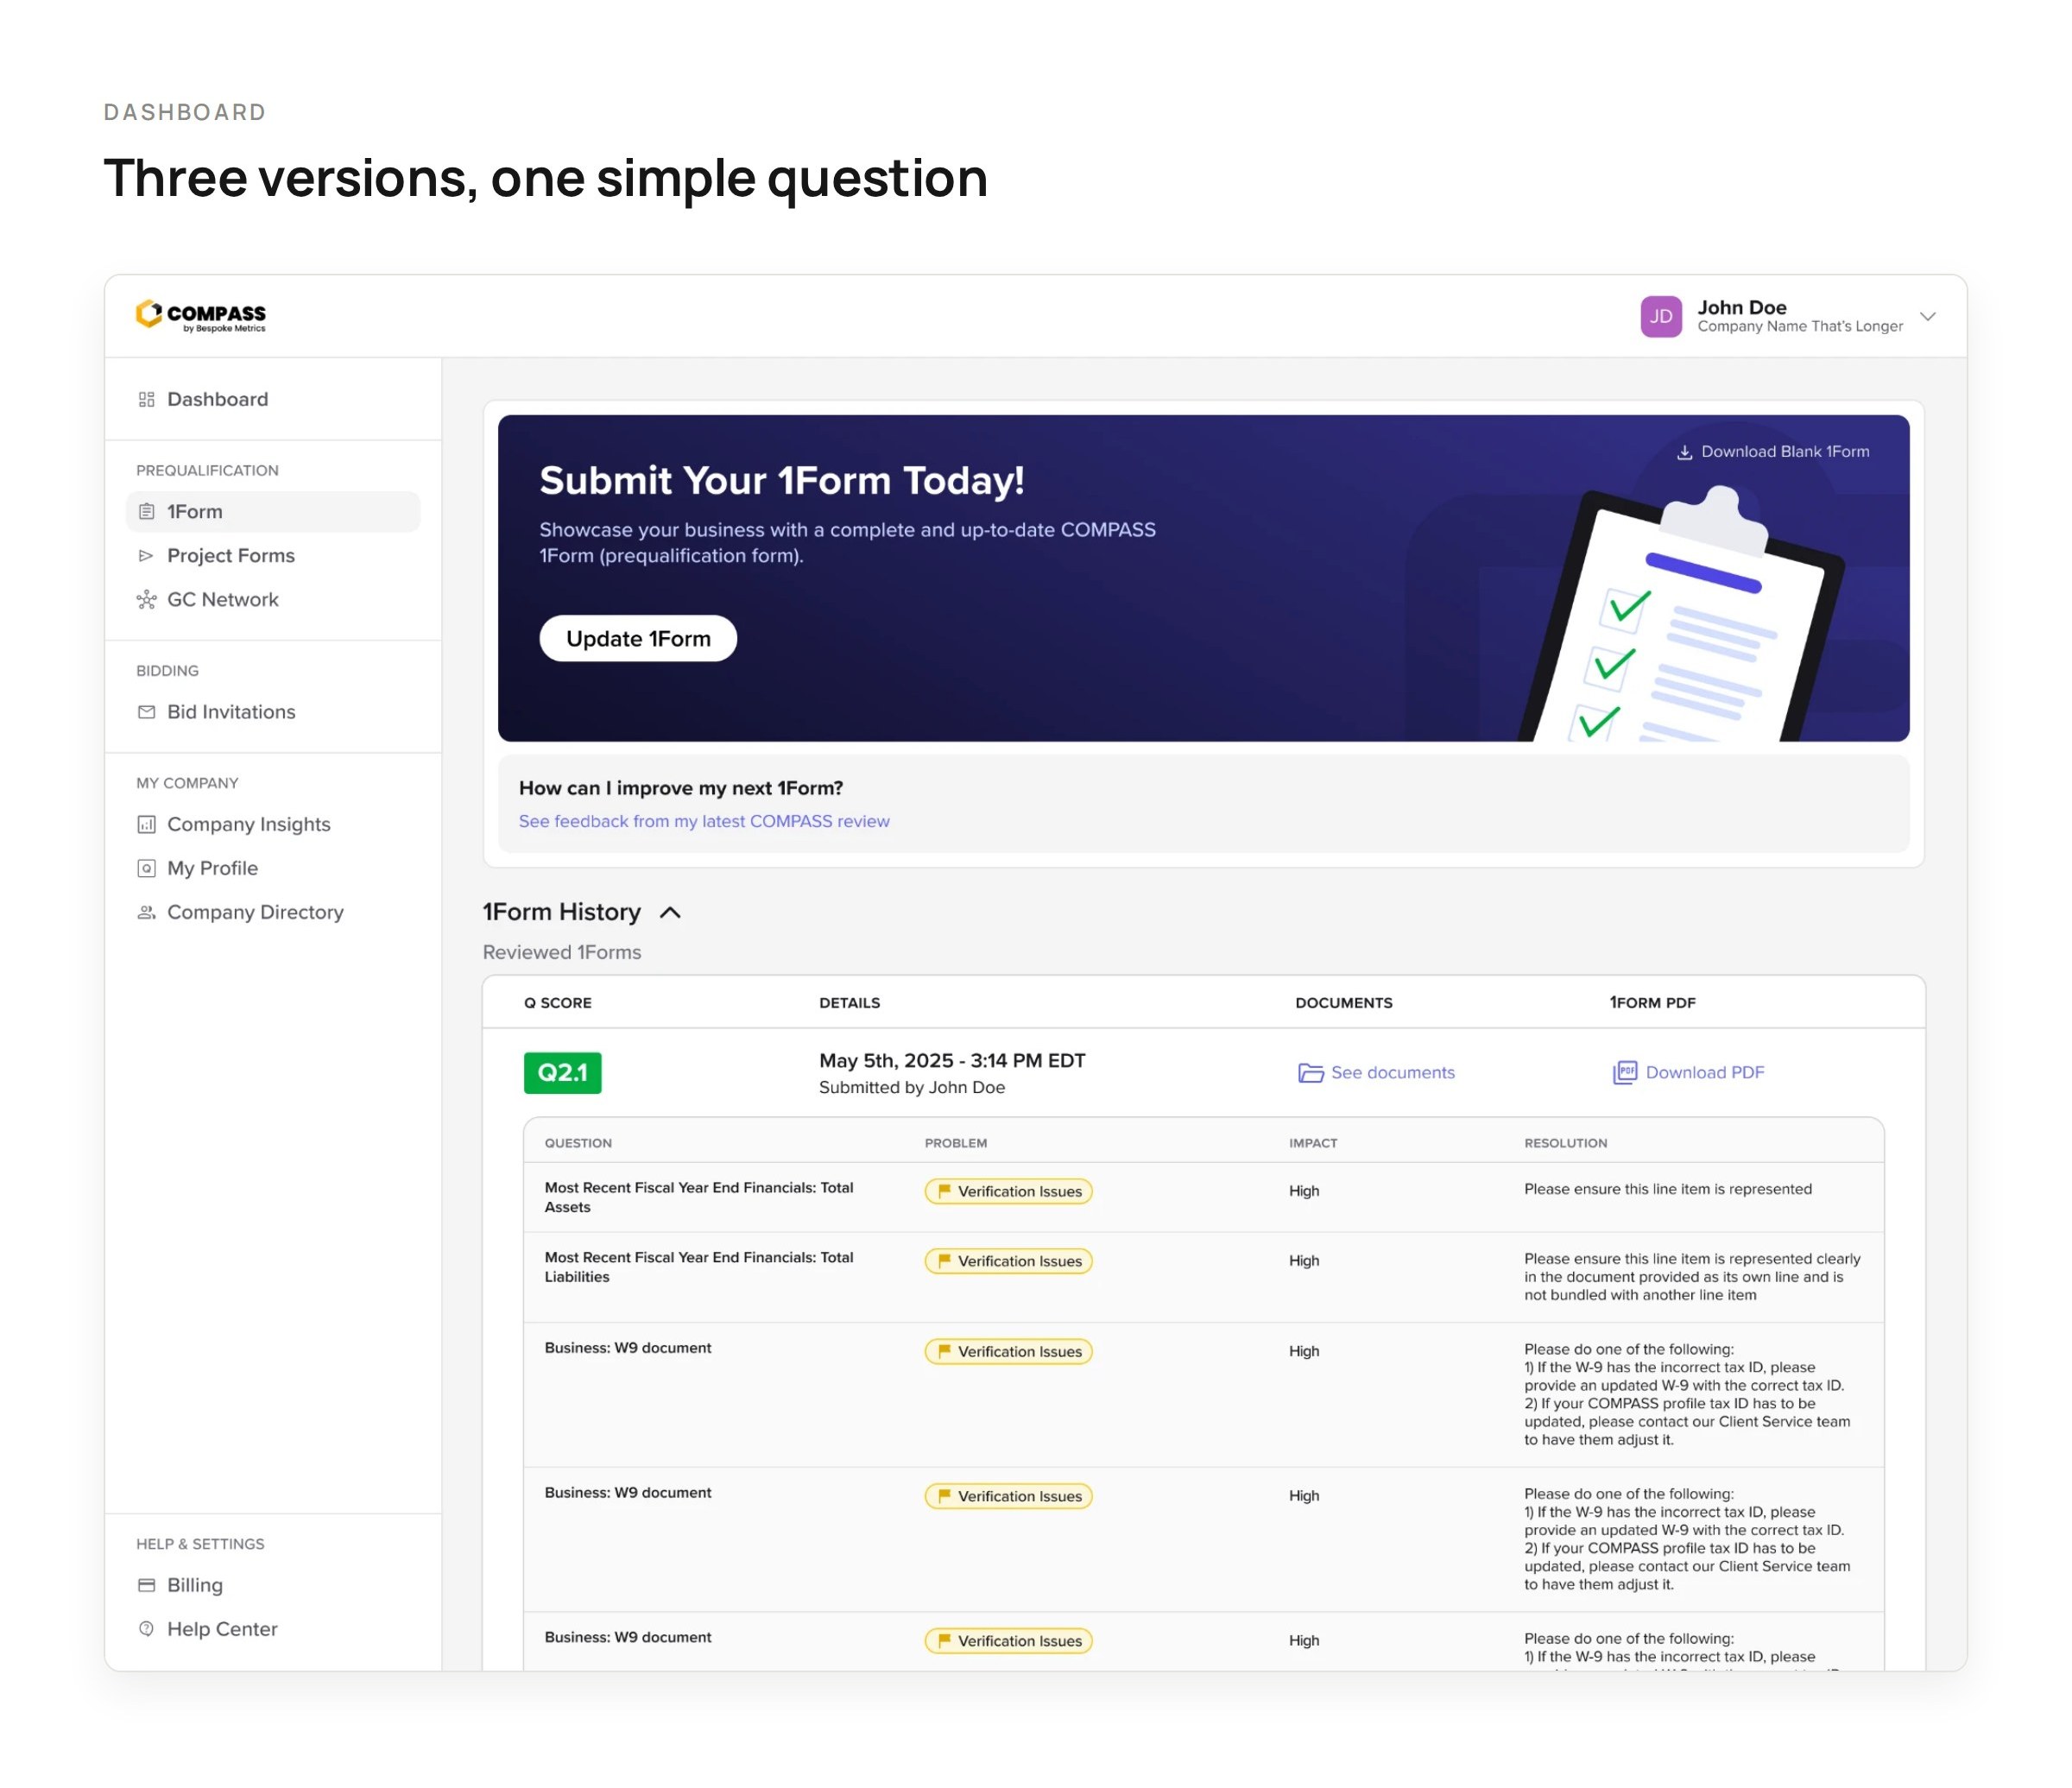Click 'Most Recent Fiscal Year End Financials: Total Liabilities'
This screenshot has height=1788, width=2072.
click(x=698, y=1267)
